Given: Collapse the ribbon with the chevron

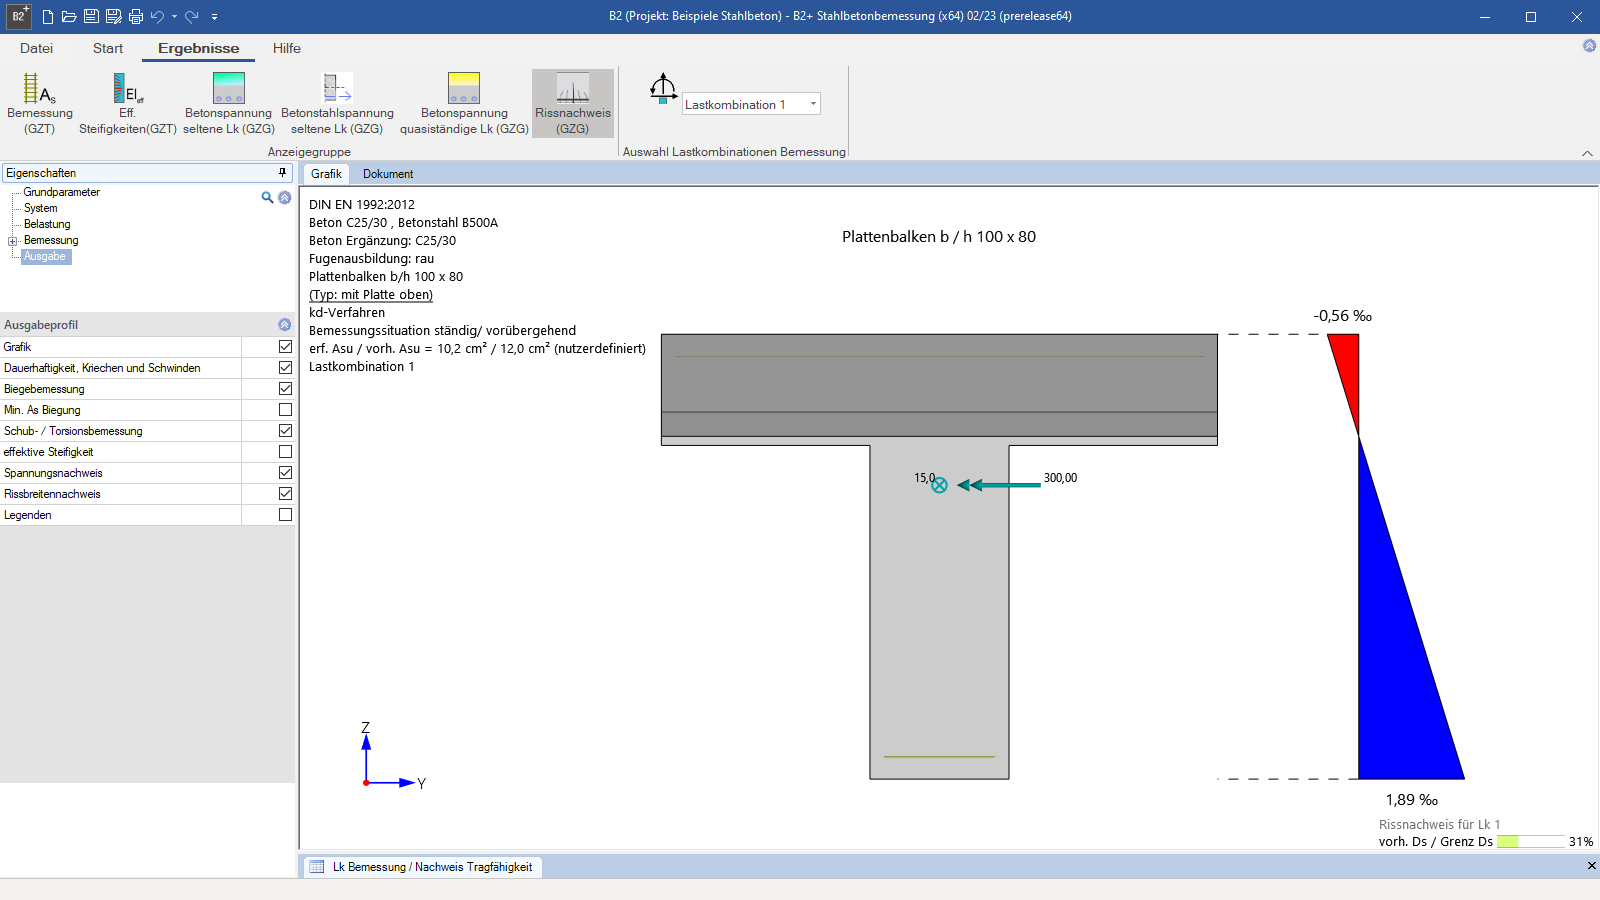Looking at the screenshot, I should 1587,153.
